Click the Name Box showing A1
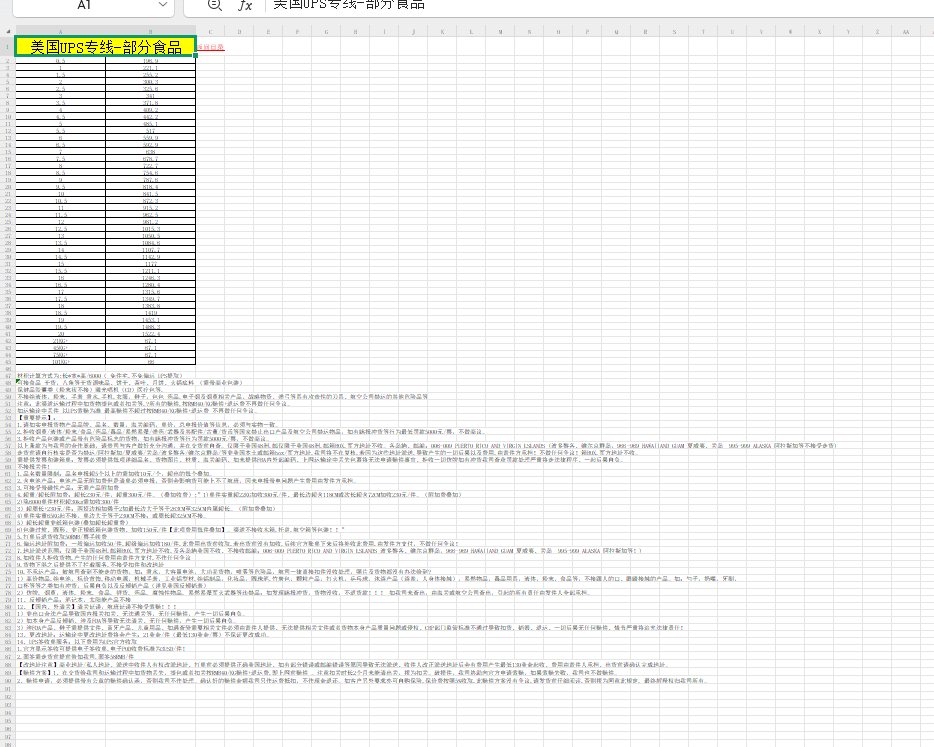Image resolution: width=934 pixels, height=747 pixels. click(85, 5)
